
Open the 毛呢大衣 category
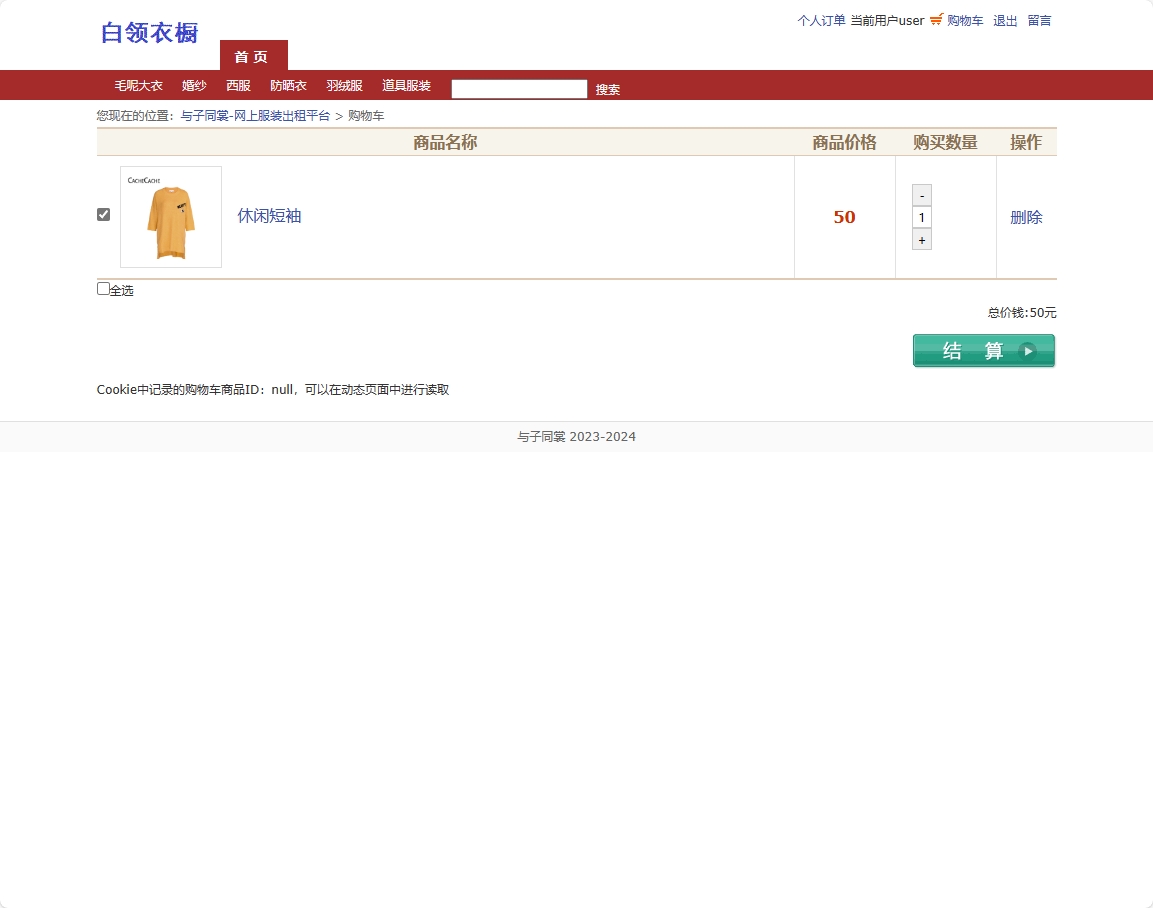(x=138, y=85)
